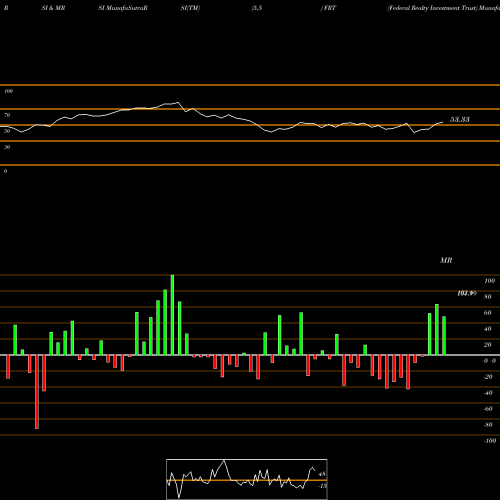
Task: Click the 'SI MunafaSutraR' header label
Action: point(123,8)
